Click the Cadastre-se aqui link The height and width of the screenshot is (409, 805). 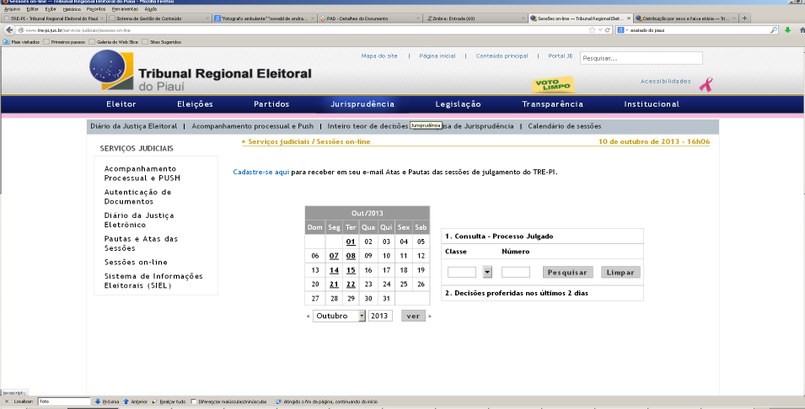pyautogui.click(x=261, y=172)
